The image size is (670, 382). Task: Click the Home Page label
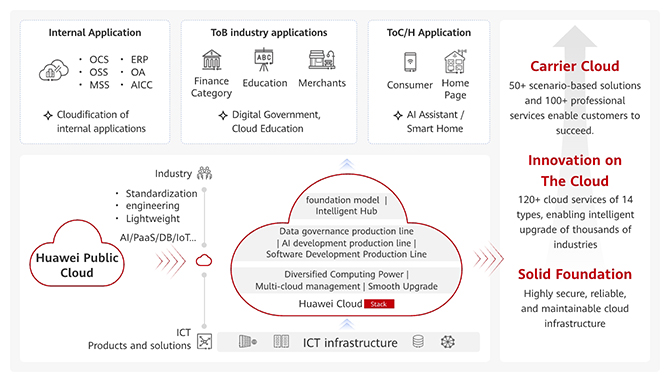pyautogui.click(x=455, y=89)
